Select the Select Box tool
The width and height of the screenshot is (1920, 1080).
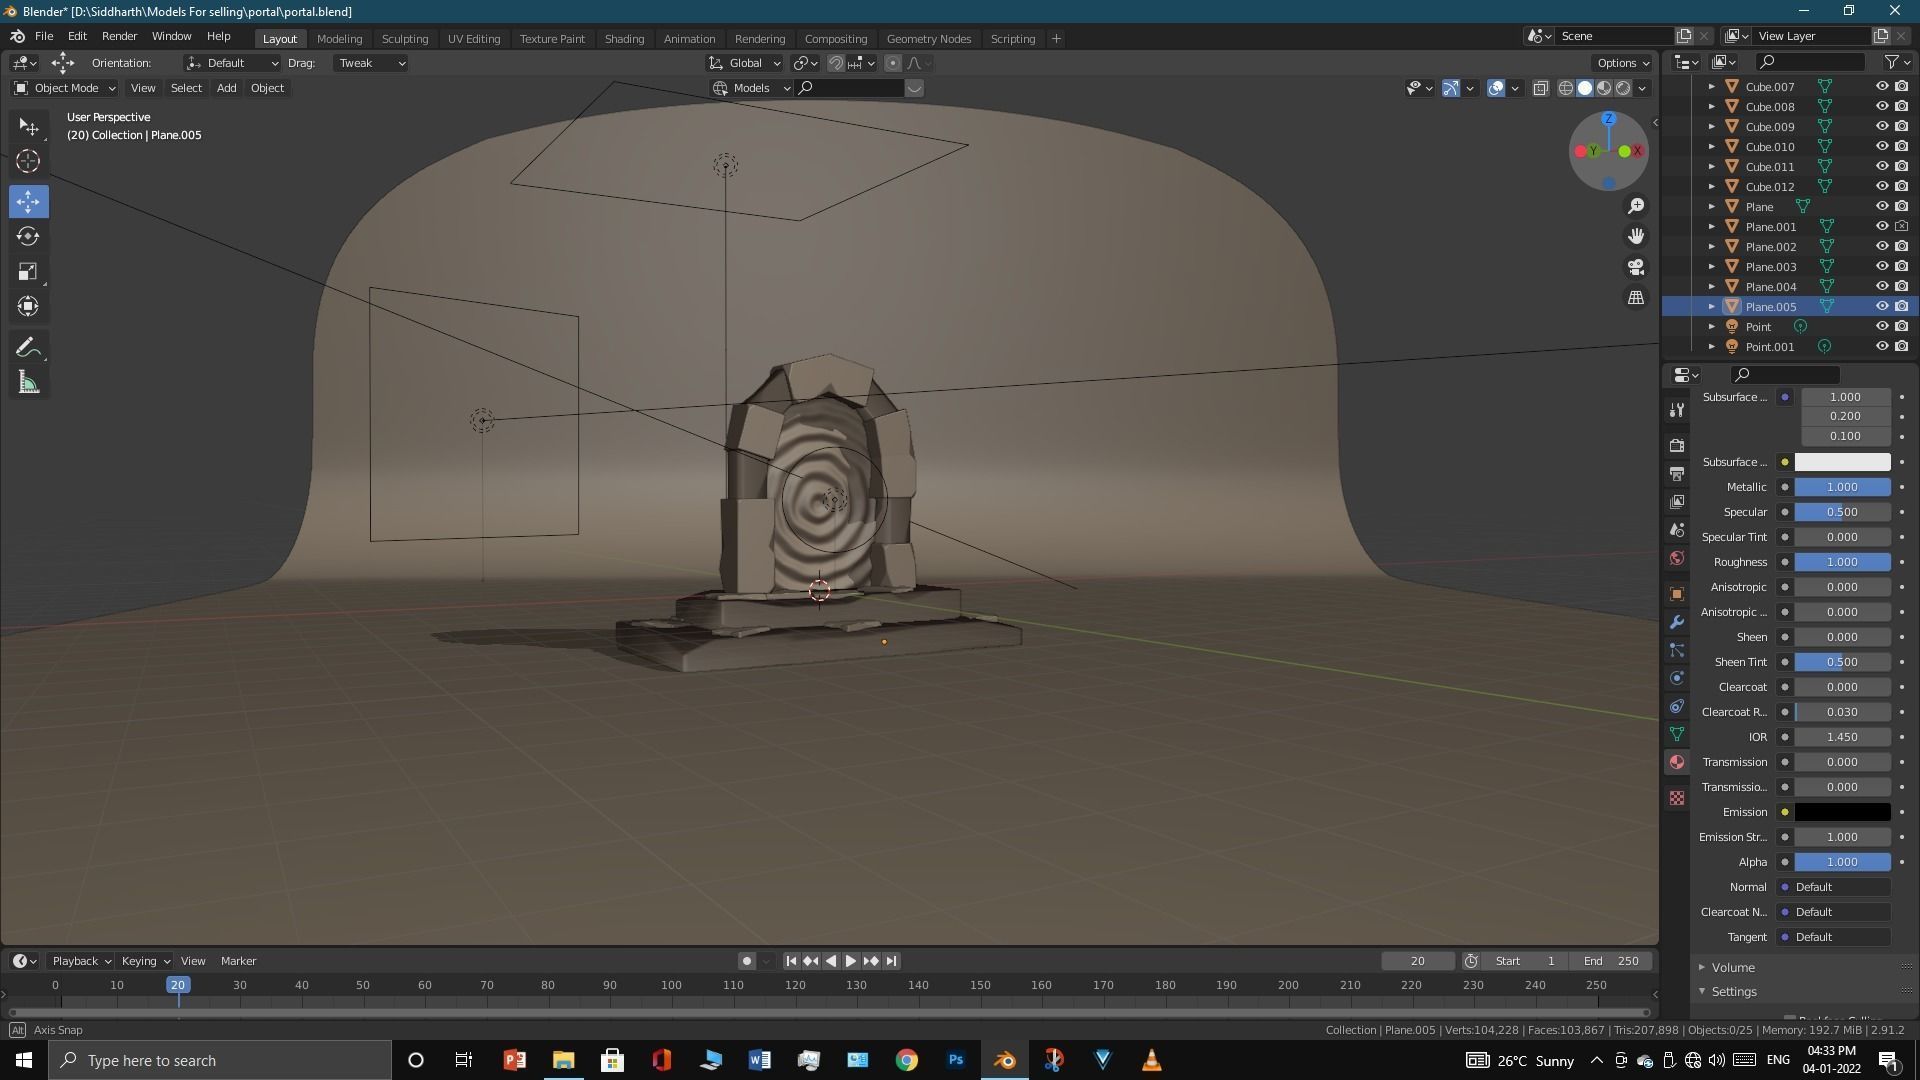pos(28,127)
